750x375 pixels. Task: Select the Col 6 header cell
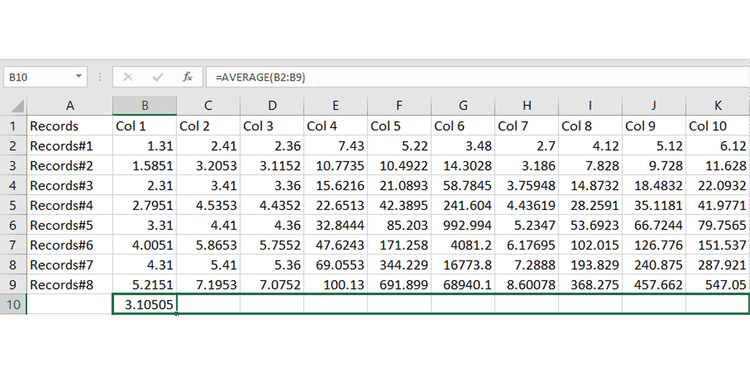coord(463,126)
